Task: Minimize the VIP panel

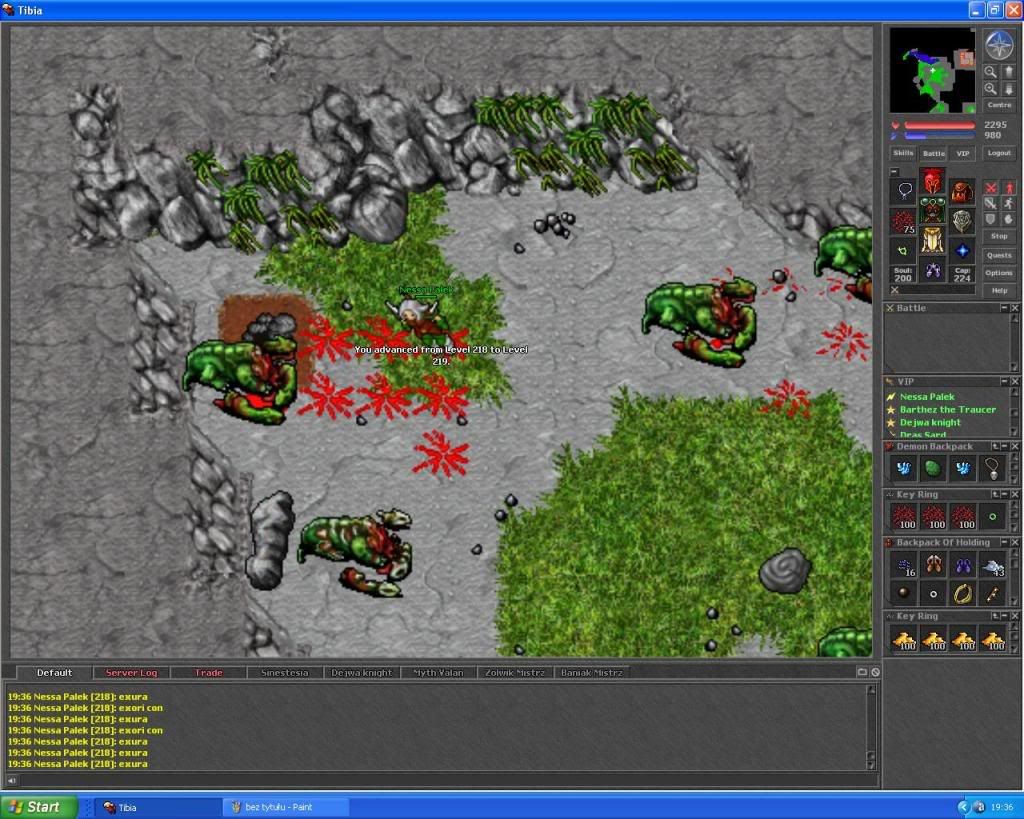Action: point(1004,381)
